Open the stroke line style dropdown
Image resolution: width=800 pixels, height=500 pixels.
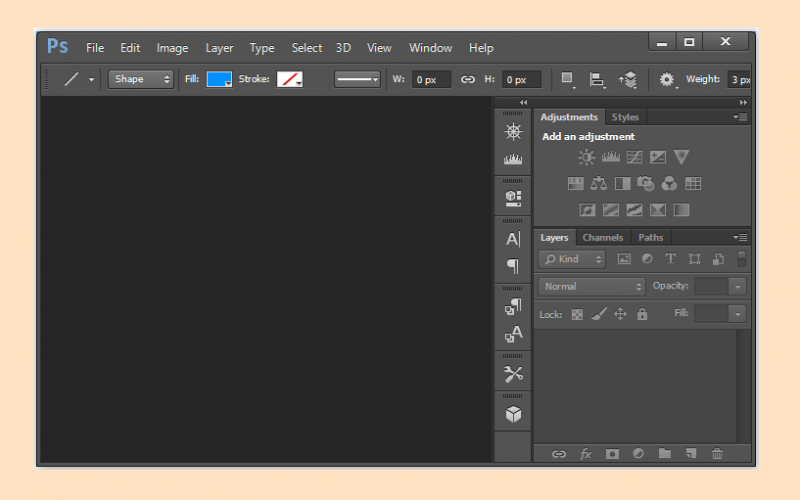coord(358,79)
